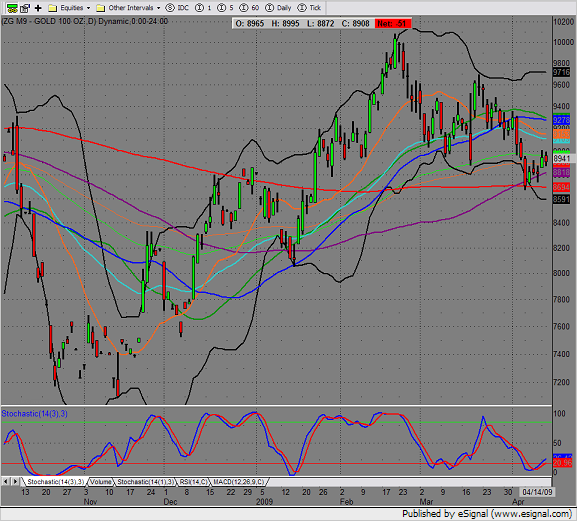Select the 5-minute interval button

225,8
